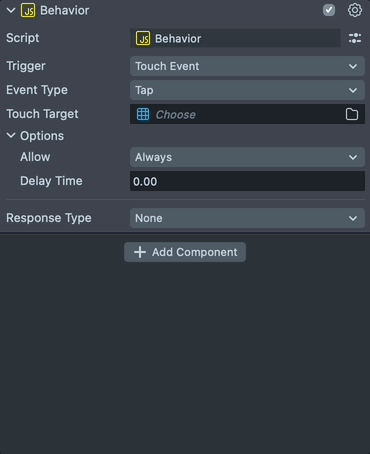Click the plus icon on Add Component
The image size is (370, 454).
(x=140, y=252)
